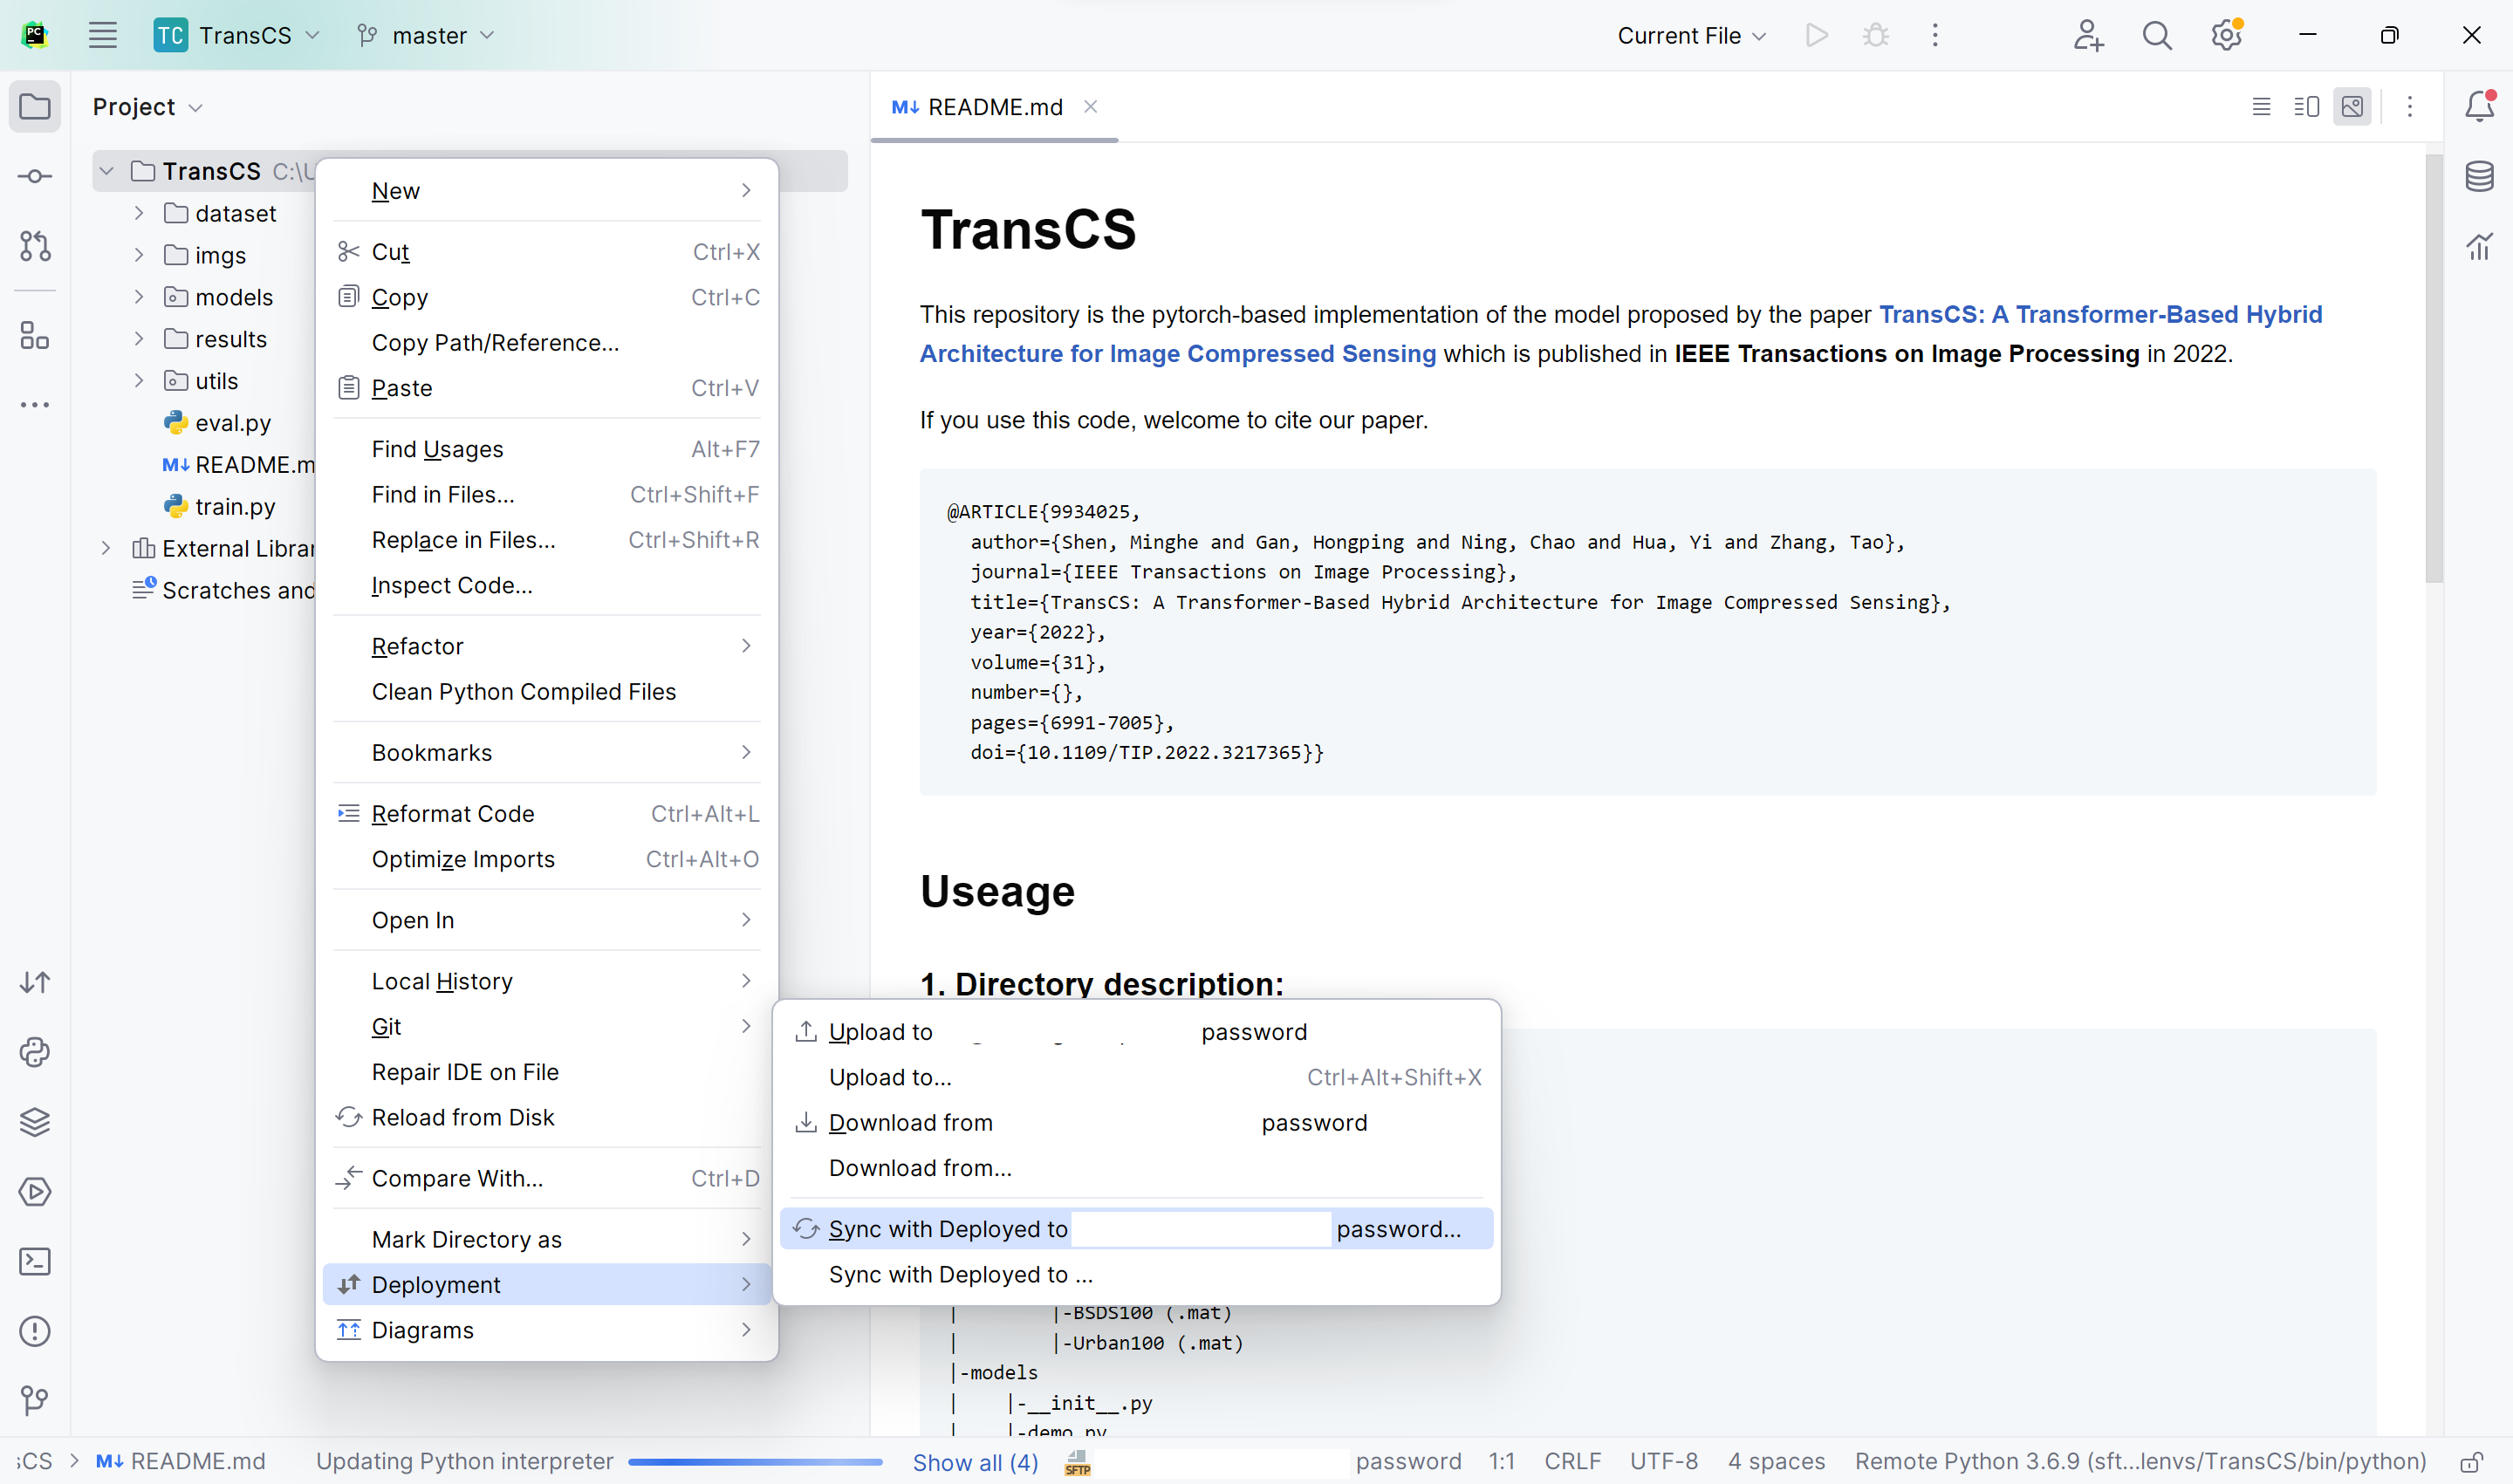Collapse the TransCS root folder
The width and height of the screenshot is (2513, 1484).
click(x=106, y=171)
